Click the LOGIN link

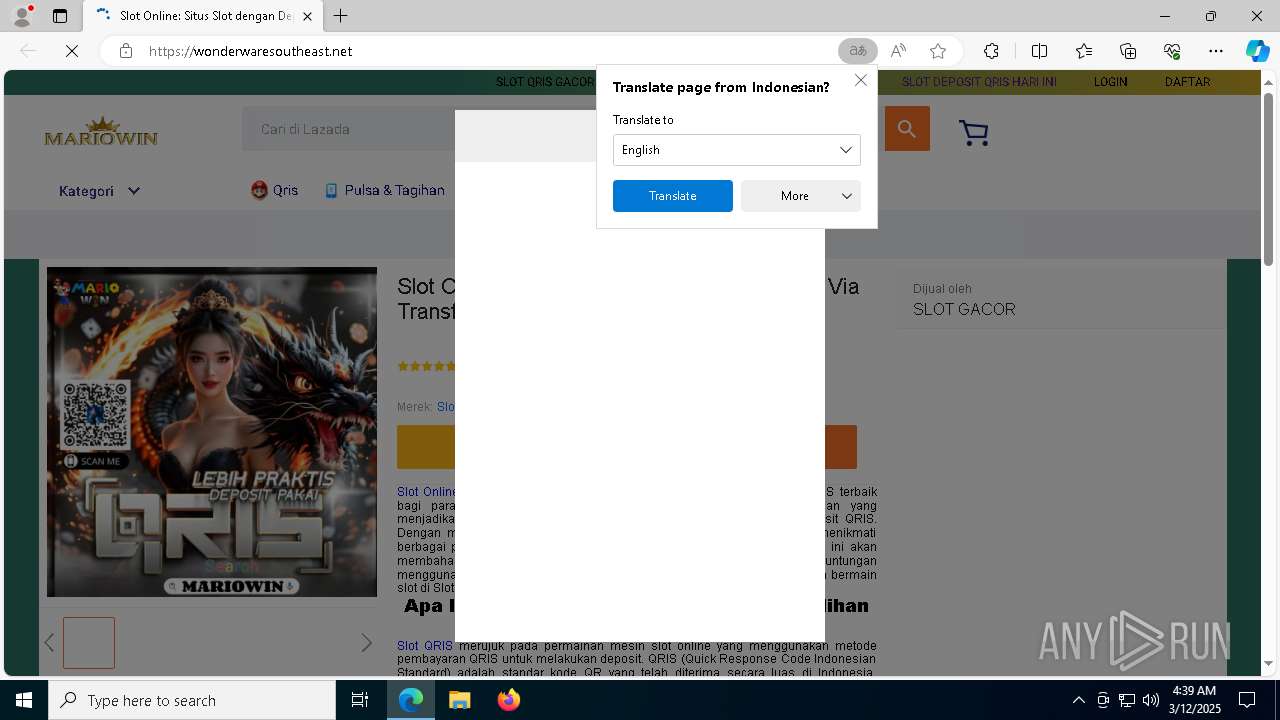point(1110,82)
